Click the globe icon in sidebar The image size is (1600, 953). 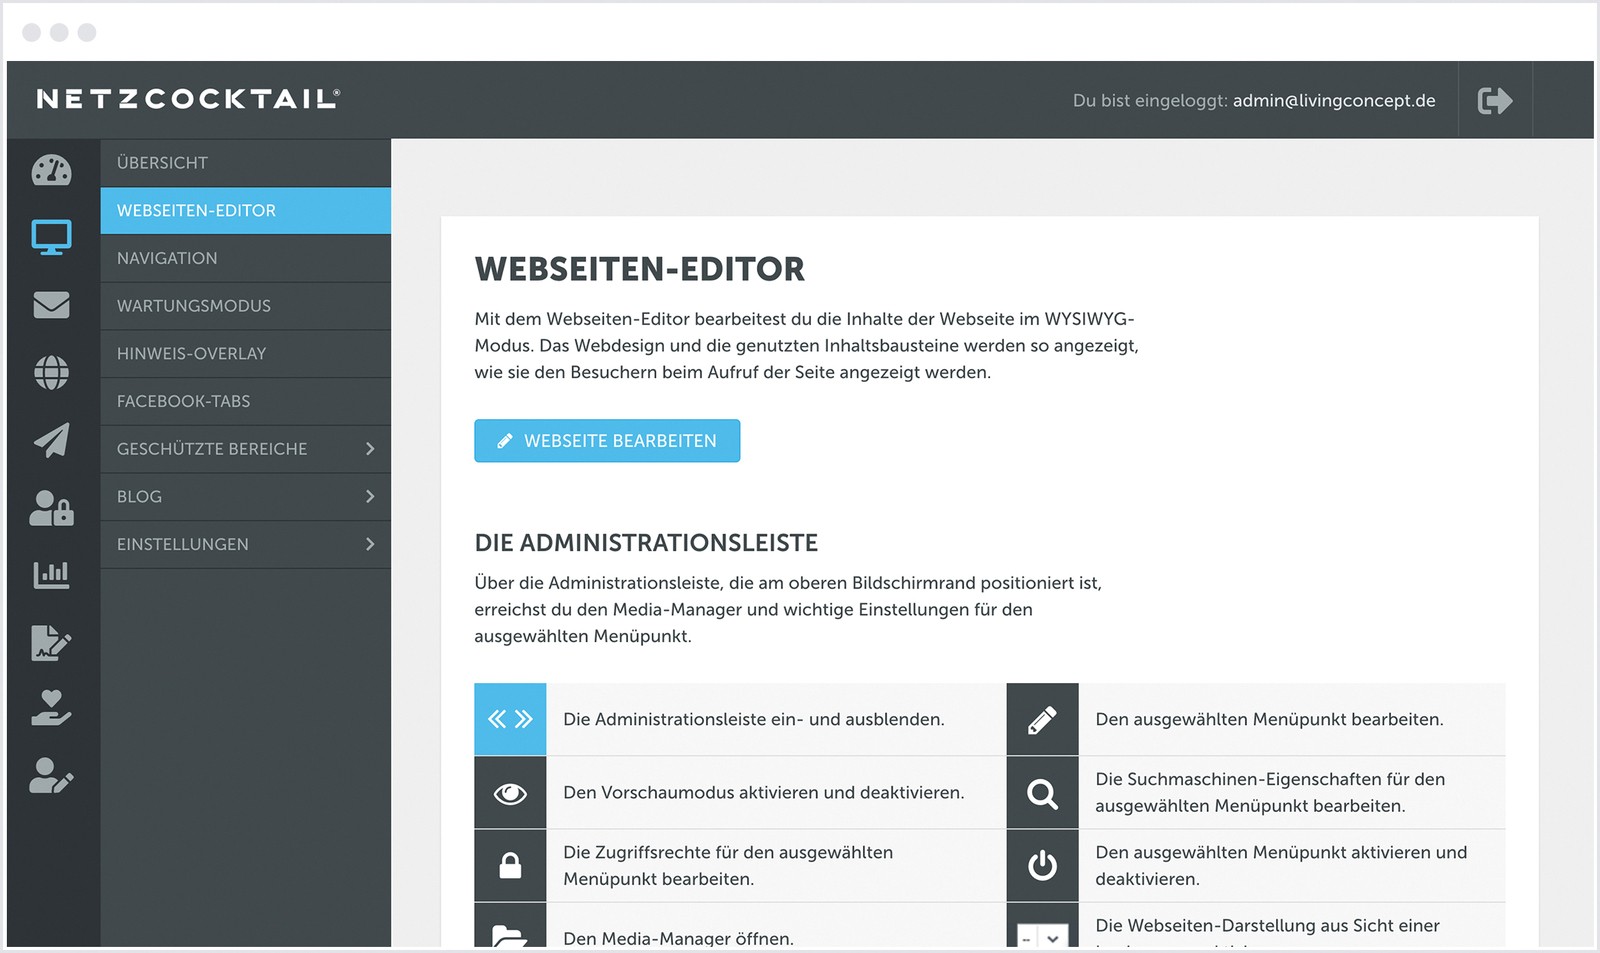(x=51, y=373)
